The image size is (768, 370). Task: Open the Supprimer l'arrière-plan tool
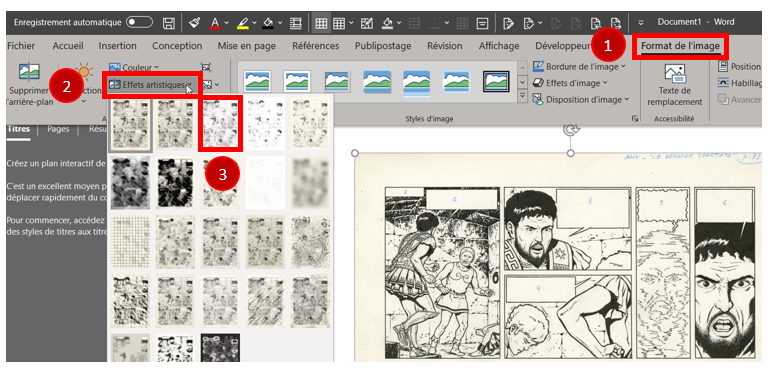pos(29,83)
